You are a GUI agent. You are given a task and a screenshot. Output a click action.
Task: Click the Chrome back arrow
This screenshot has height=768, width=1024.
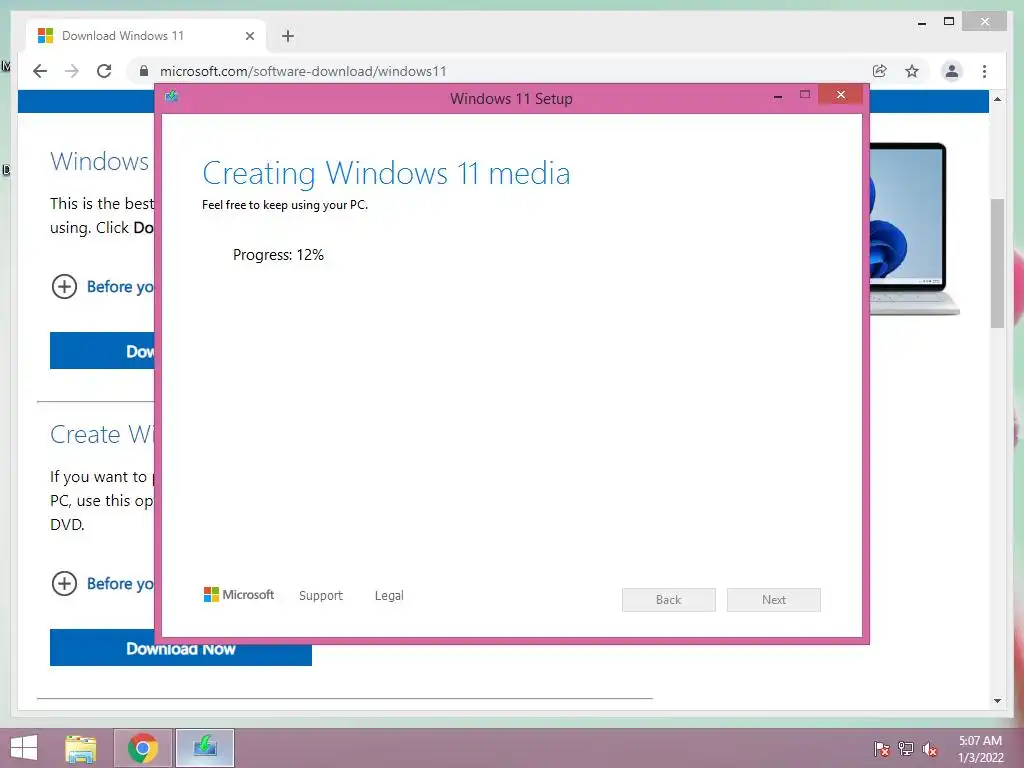coord(40,71)
